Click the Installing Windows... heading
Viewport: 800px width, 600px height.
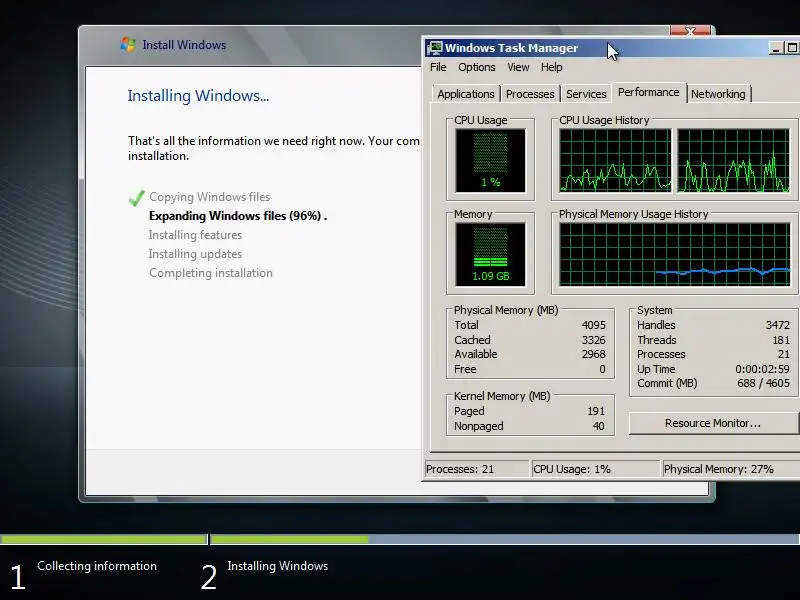click(198, 96)
